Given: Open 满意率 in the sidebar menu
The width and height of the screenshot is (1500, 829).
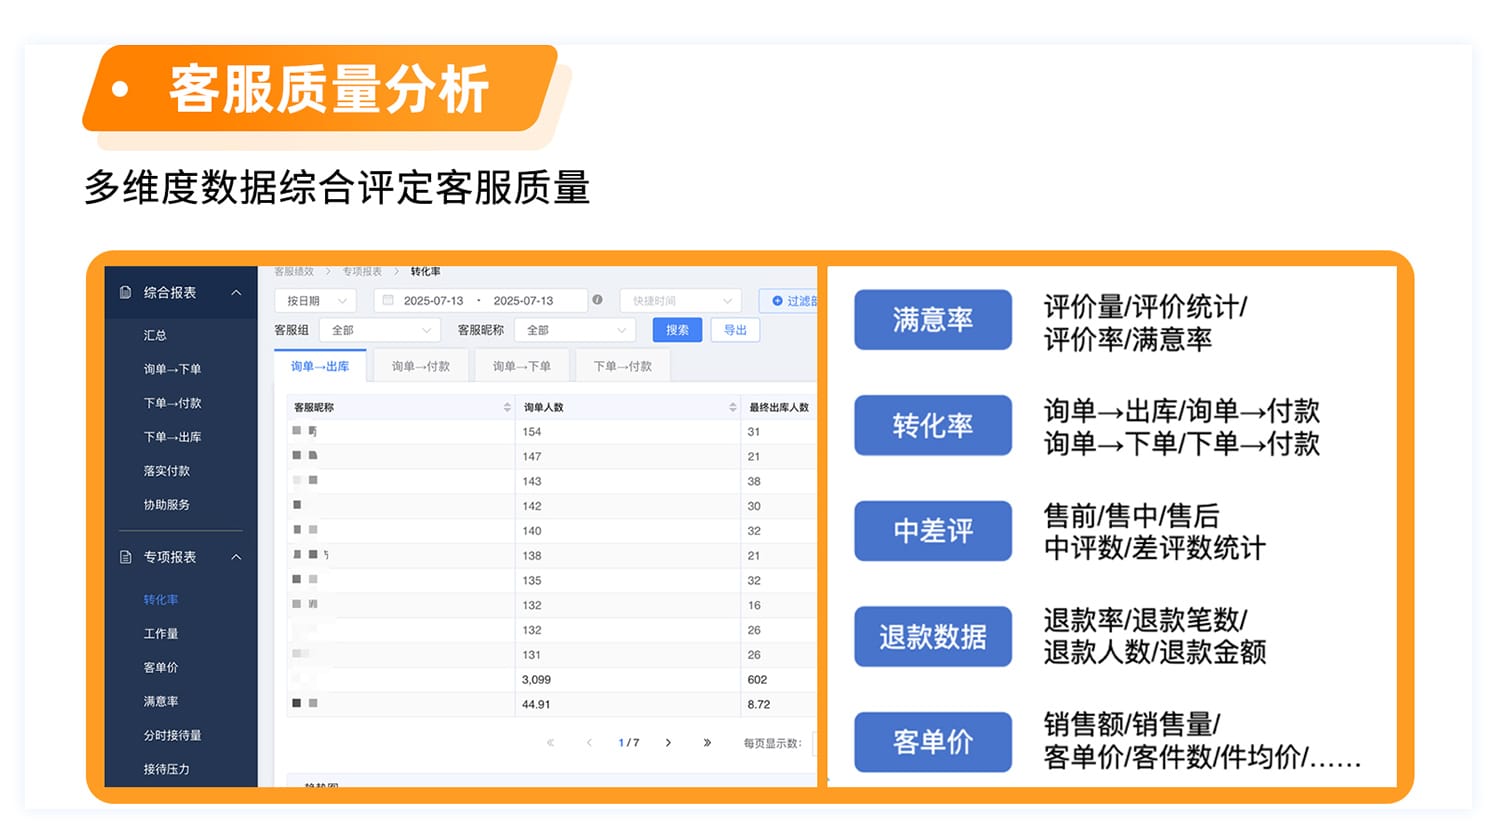Looking at the screenshot, I should point(161,702).
